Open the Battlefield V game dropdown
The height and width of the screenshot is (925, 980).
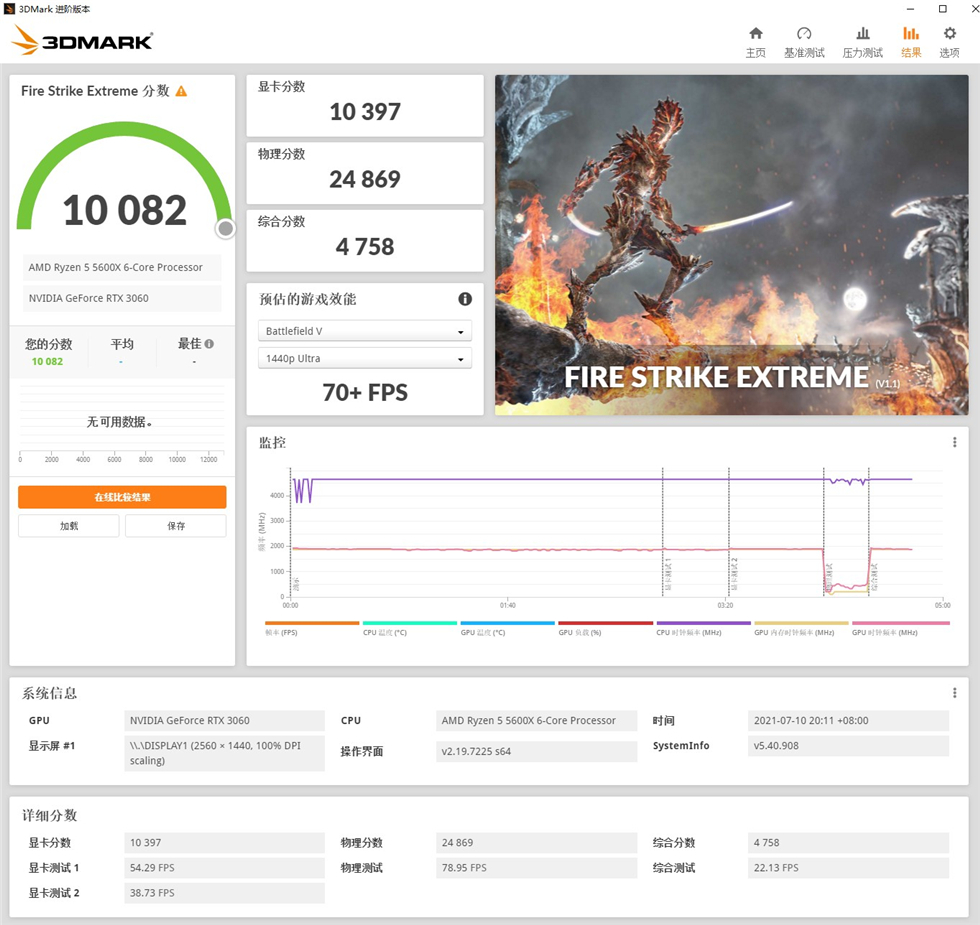coord(364,331)
